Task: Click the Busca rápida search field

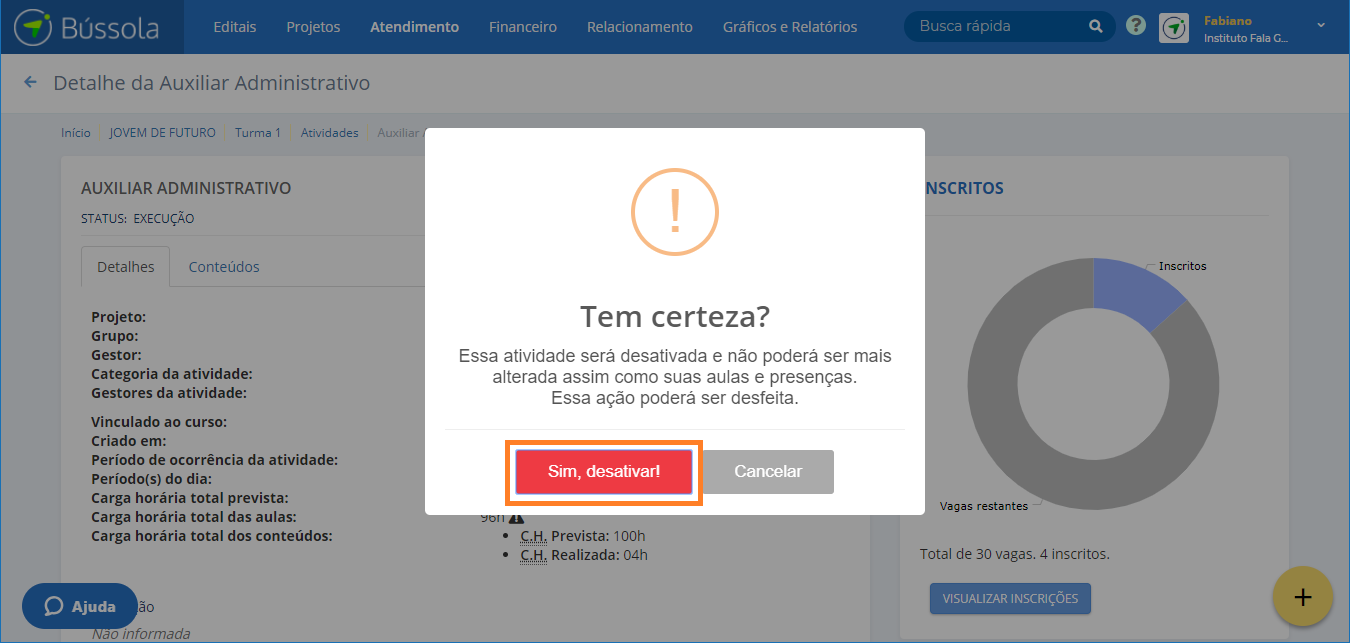Action: tap(1000, 26)
